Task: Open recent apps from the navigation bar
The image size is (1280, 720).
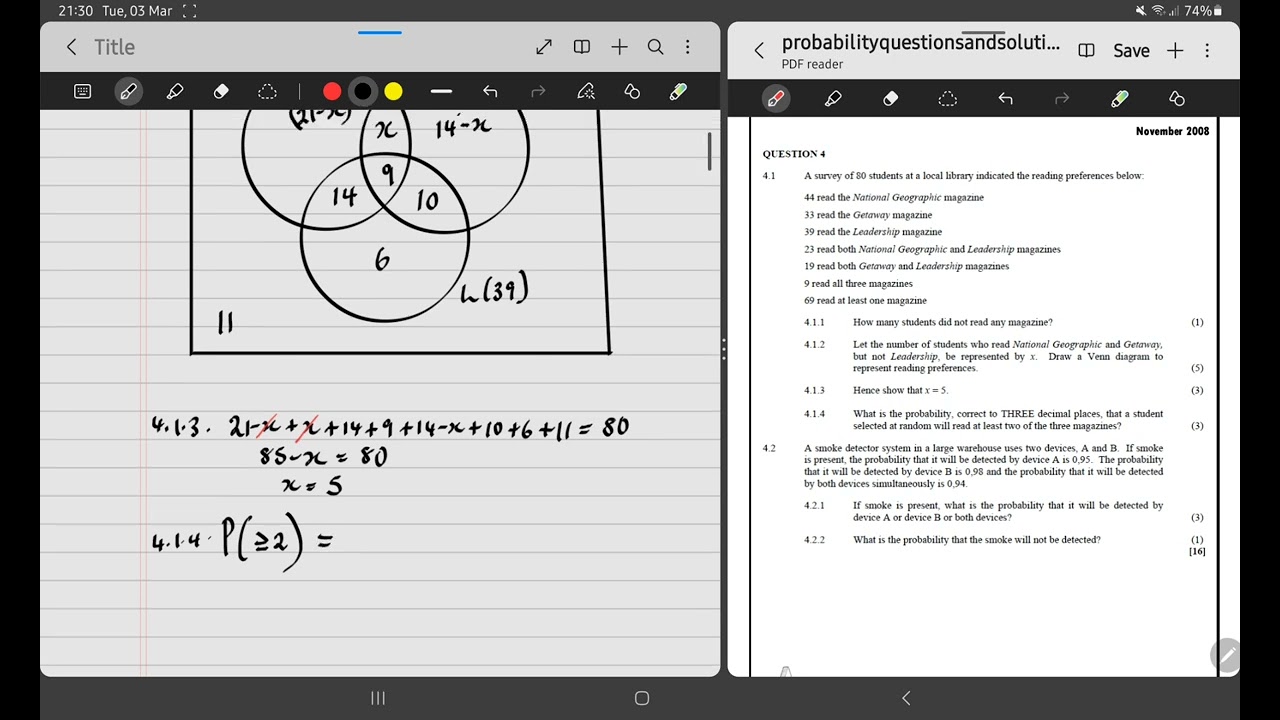Action: pos(378,698)
